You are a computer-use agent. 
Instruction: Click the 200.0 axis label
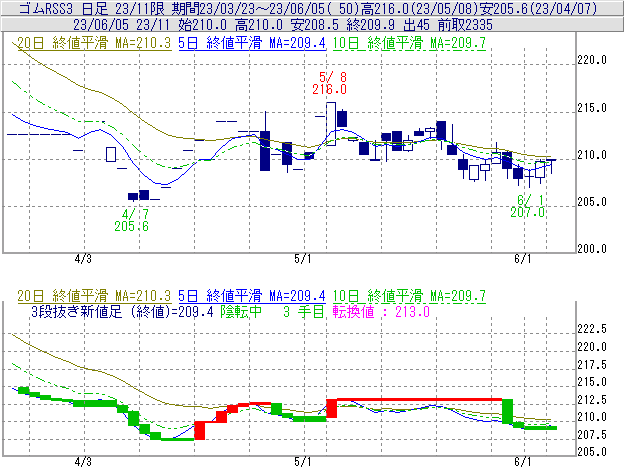point(592,249)
